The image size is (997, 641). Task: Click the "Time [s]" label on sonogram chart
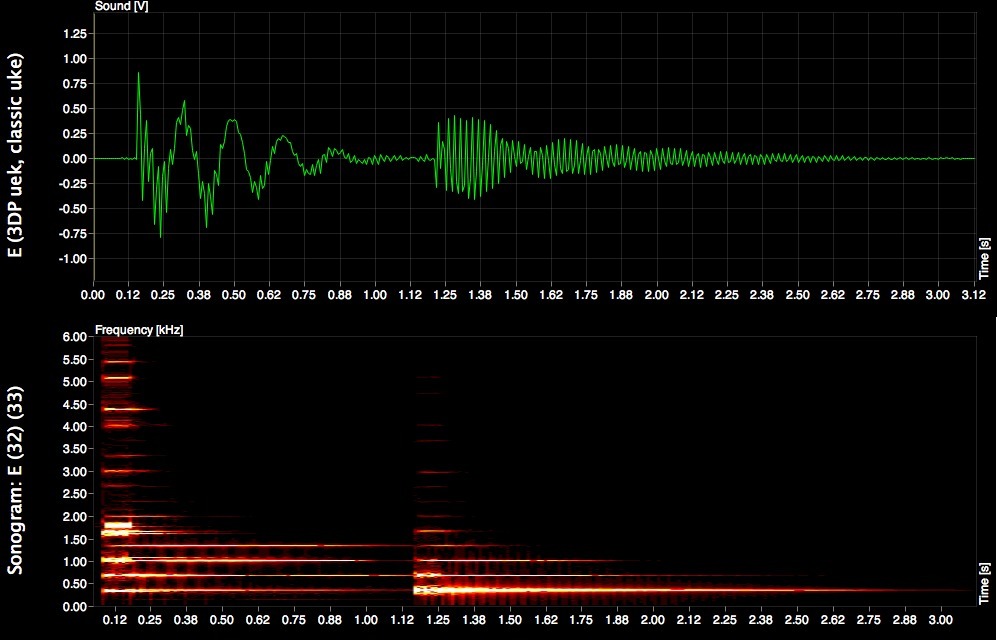984,582
